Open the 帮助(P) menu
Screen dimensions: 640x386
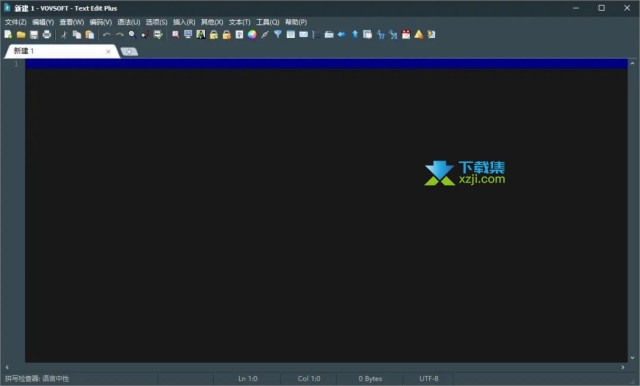tap(296, 22)
